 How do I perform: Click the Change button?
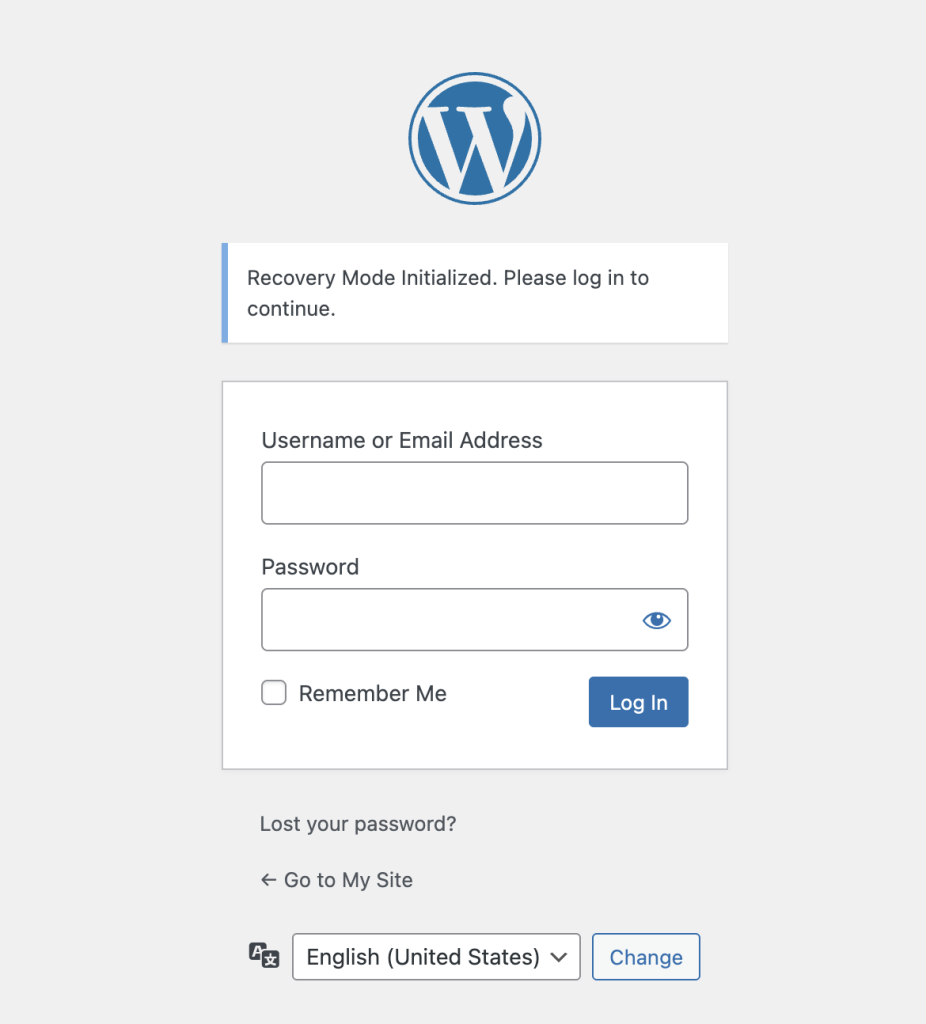click(x=646, y=957)
